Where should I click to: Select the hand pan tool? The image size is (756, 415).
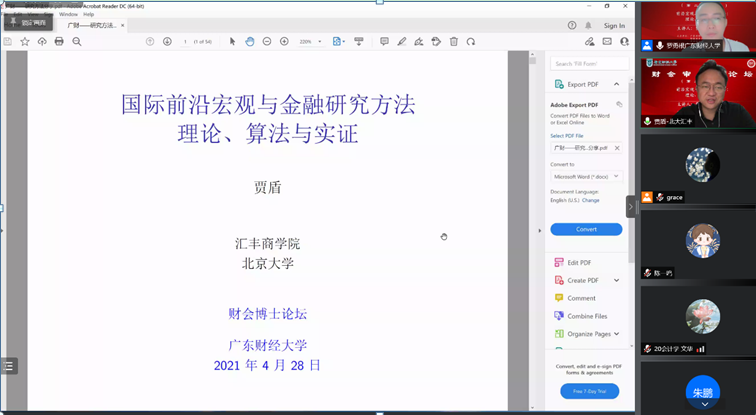tap(250, 41)
